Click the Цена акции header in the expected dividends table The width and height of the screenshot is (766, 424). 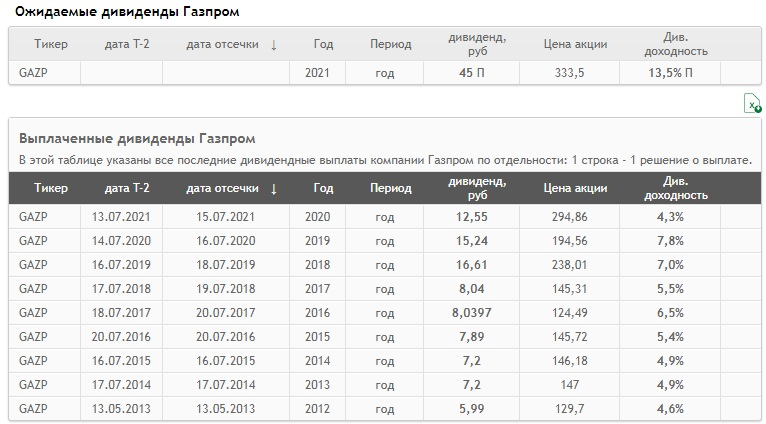pyautogui.click(x=575, y=44)
